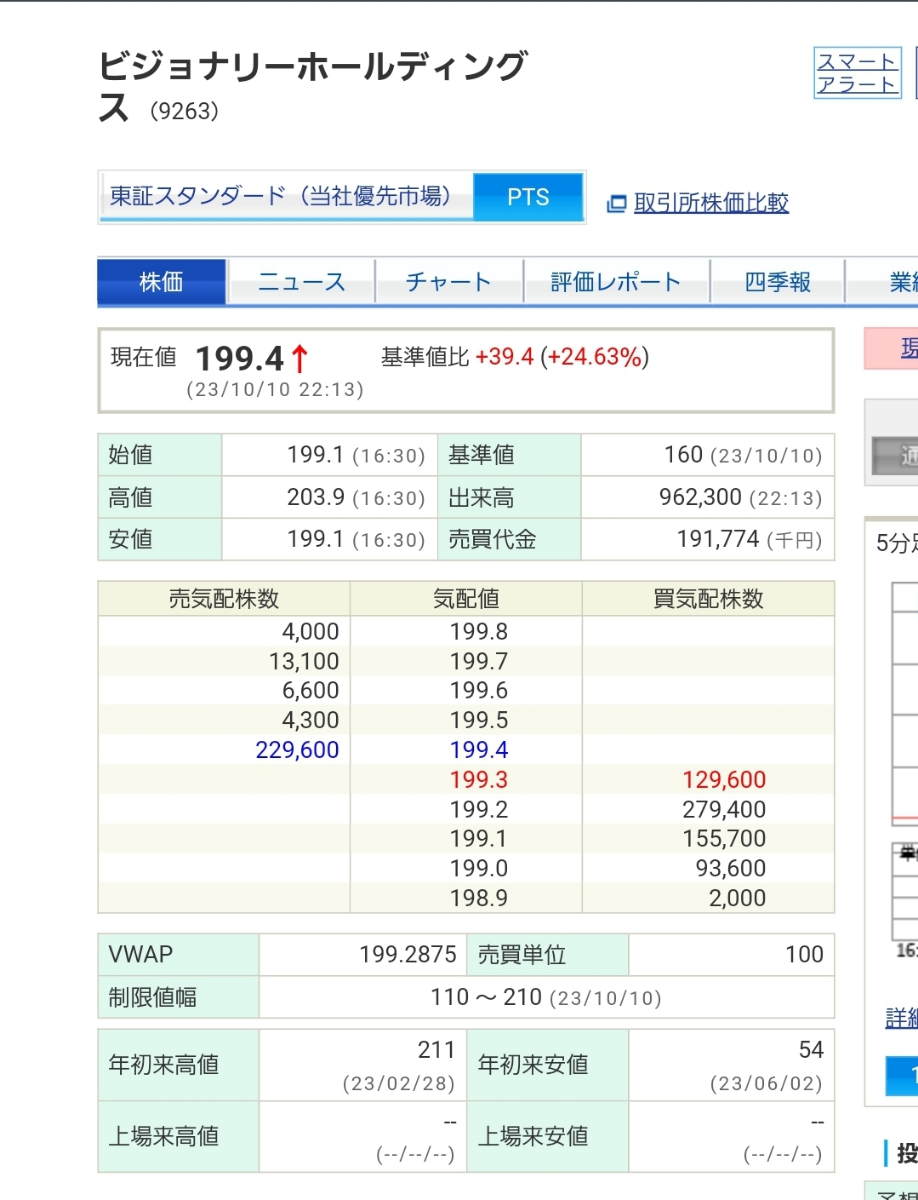Viewport: 918px width, 1200px height.
Task: Open the スマートアラート button
Action: point(857,73)
